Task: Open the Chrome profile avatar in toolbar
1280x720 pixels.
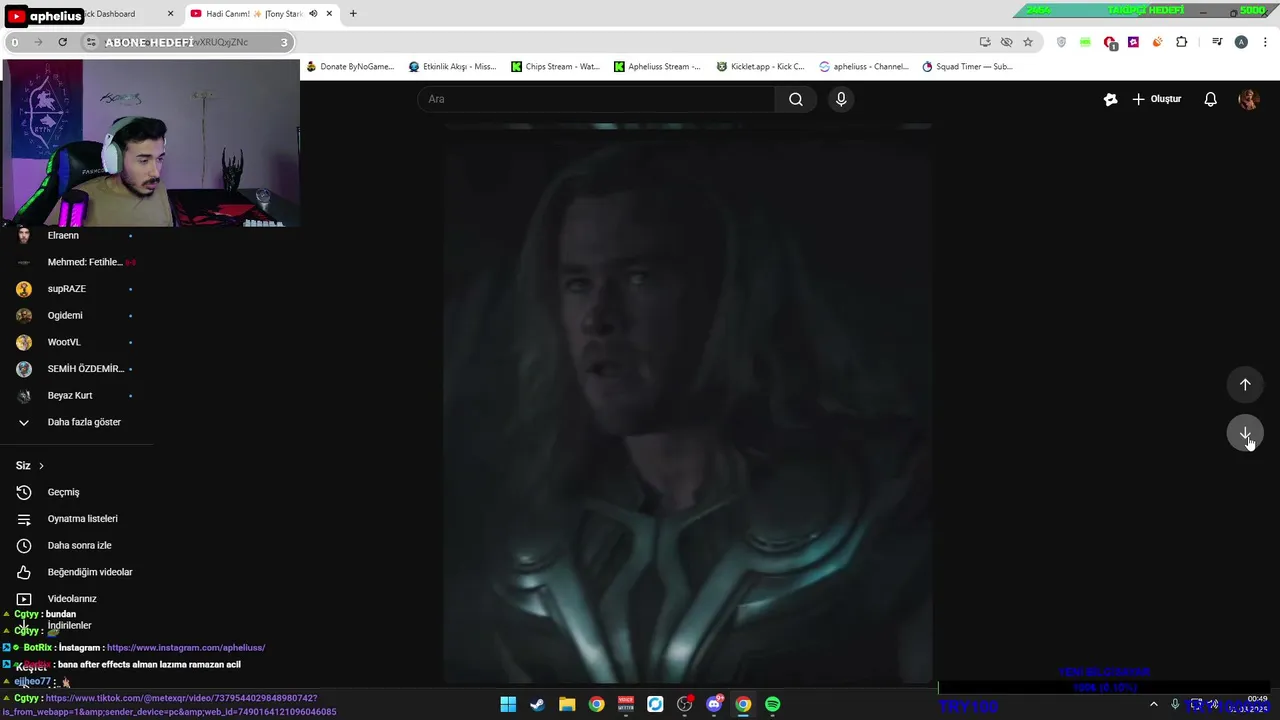Action: (1241, 42)
